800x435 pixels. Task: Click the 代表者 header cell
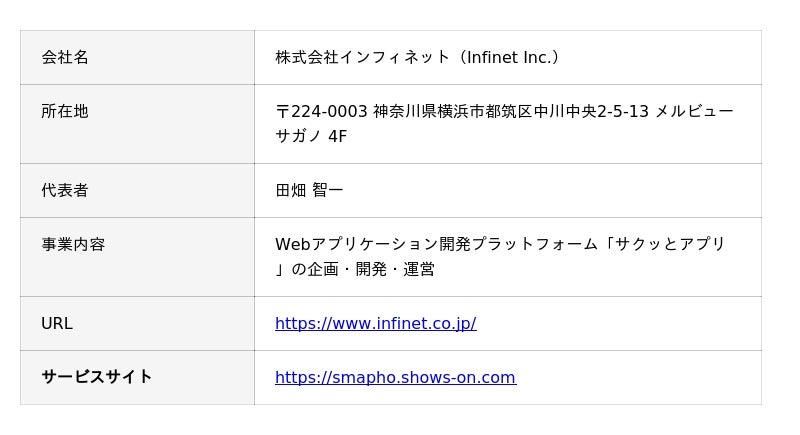pos(65,190)
